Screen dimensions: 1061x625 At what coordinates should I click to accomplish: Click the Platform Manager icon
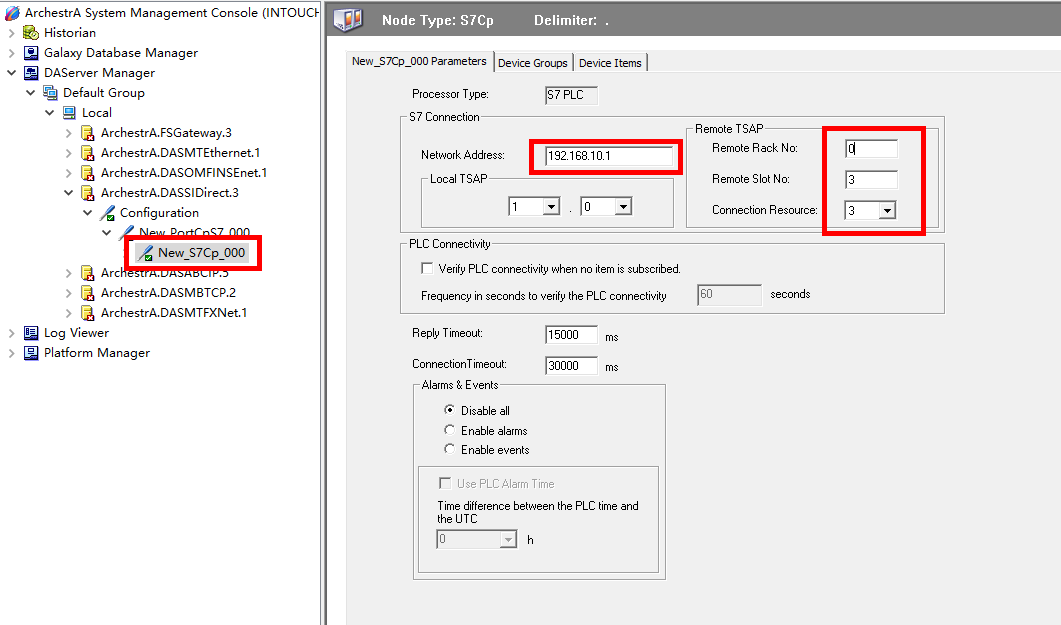tap(30, 352)
